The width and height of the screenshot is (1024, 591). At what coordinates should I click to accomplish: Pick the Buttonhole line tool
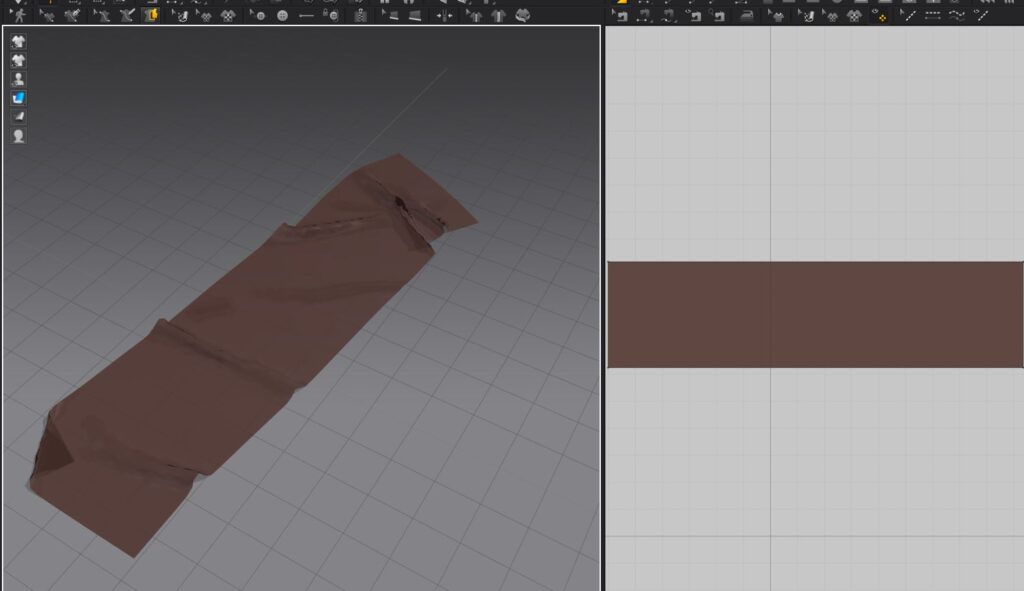(x=306, y=15)
